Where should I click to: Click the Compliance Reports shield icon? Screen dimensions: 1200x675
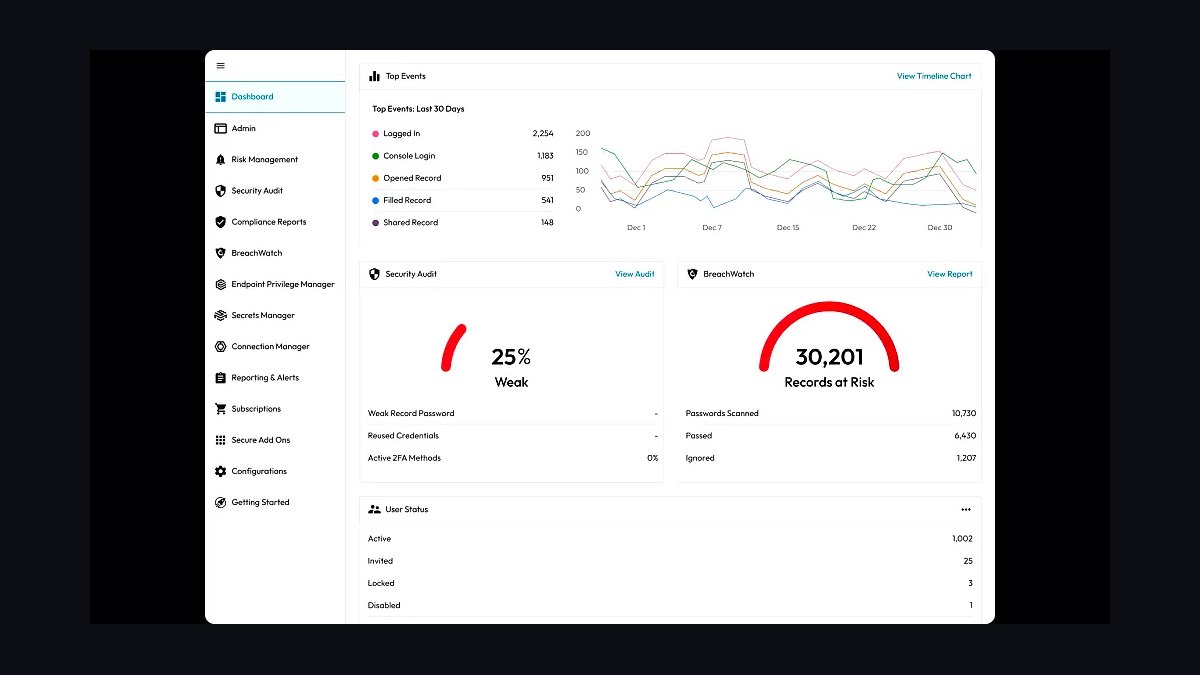click(221, 222)
